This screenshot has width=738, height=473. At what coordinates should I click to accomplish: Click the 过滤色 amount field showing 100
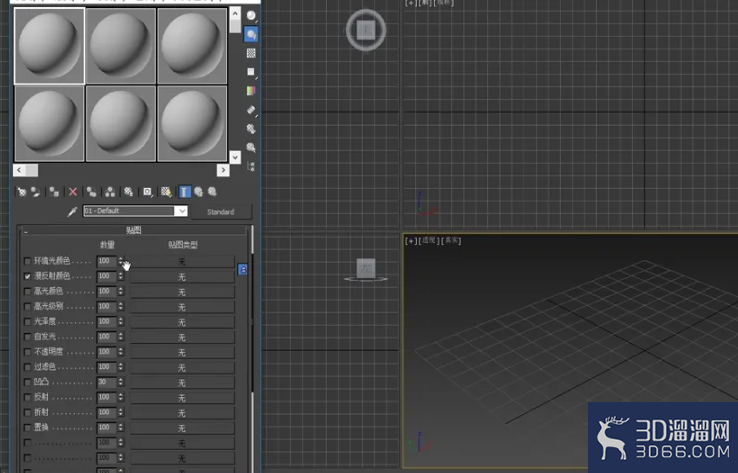(x=107, y=367)
